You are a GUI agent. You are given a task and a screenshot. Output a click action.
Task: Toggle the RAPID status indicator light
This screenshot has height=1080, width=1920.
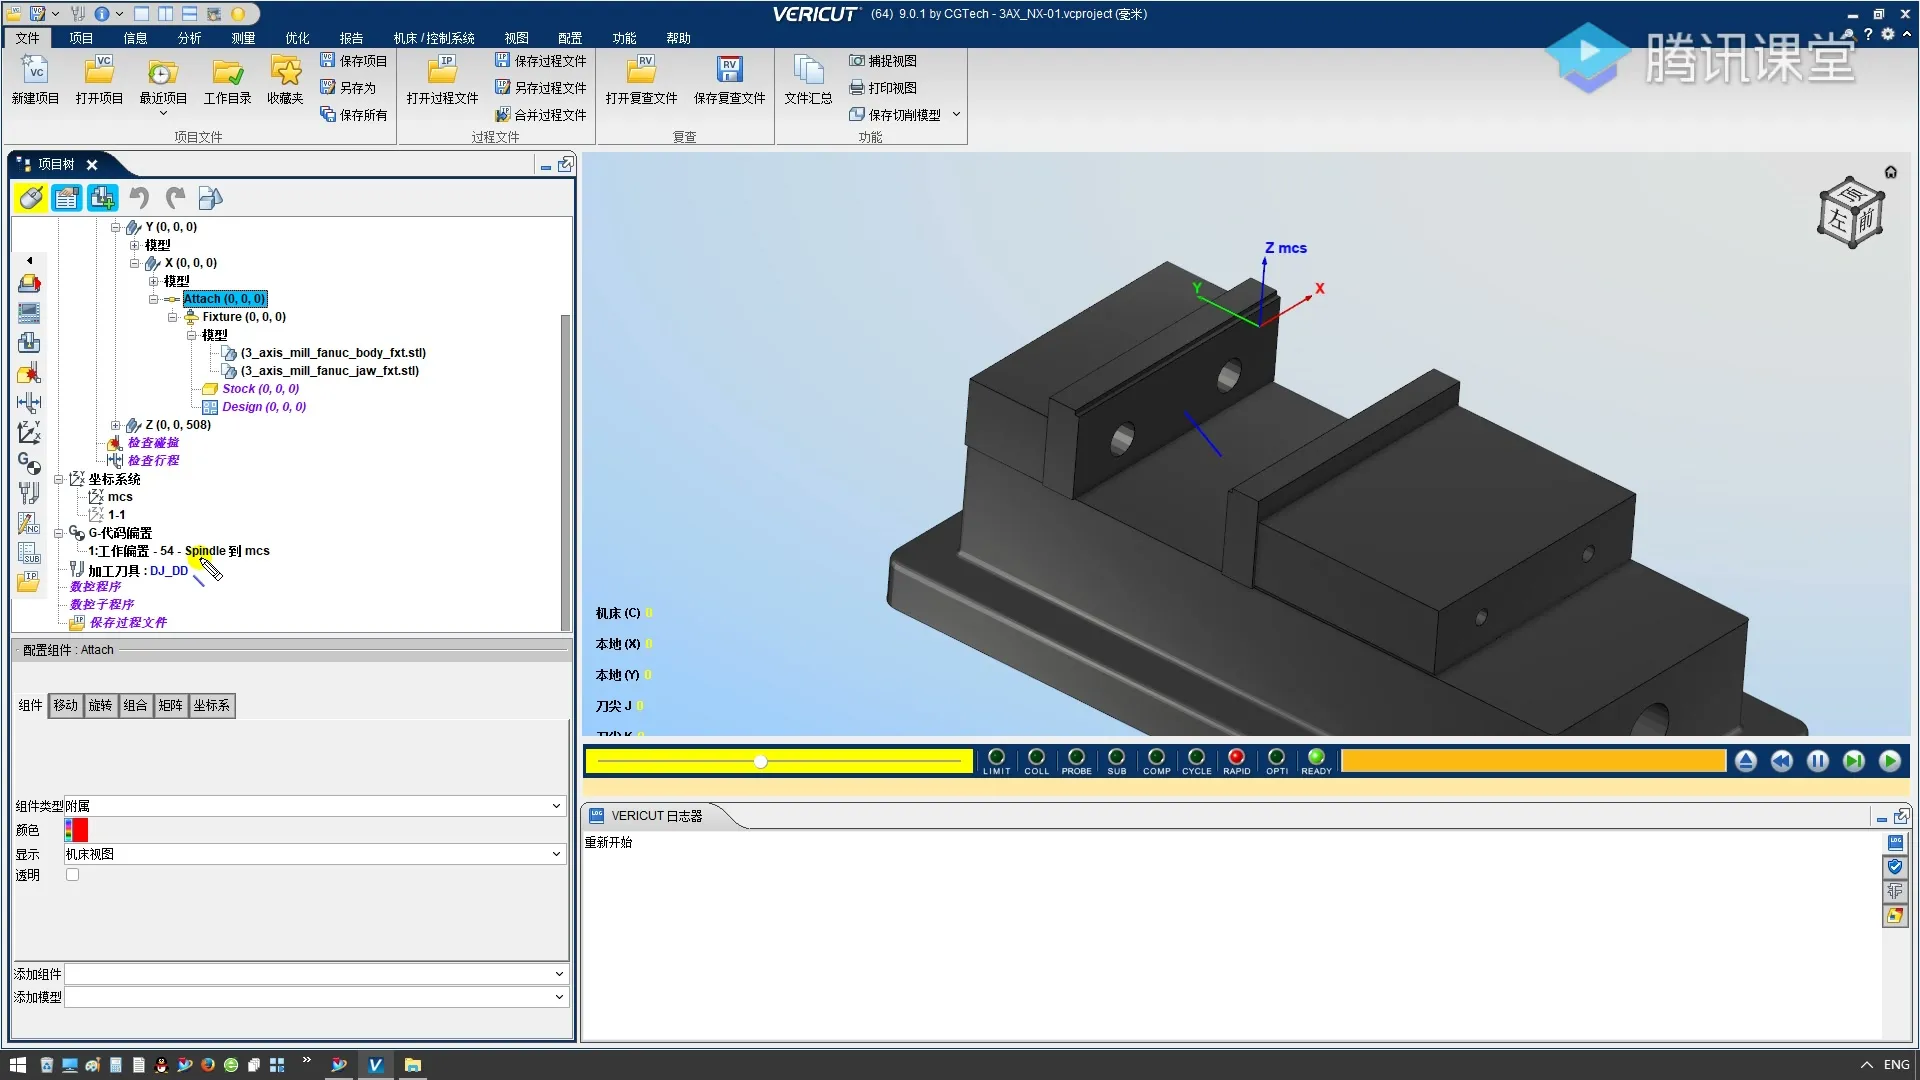tap(1236, 758)
